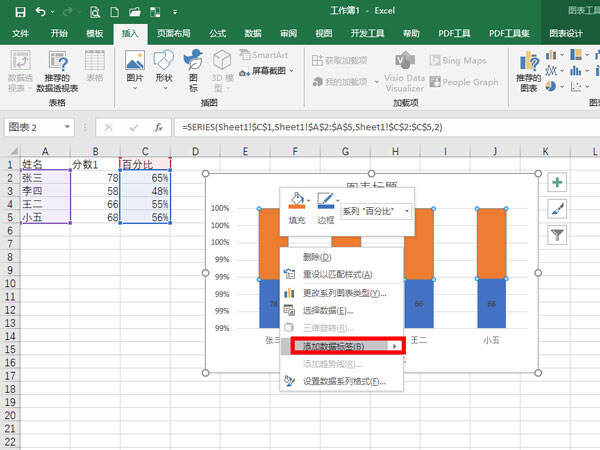This screenshot has width=600, height=450.
Task: Click the 图标 icons button
Action: (193, 71)
